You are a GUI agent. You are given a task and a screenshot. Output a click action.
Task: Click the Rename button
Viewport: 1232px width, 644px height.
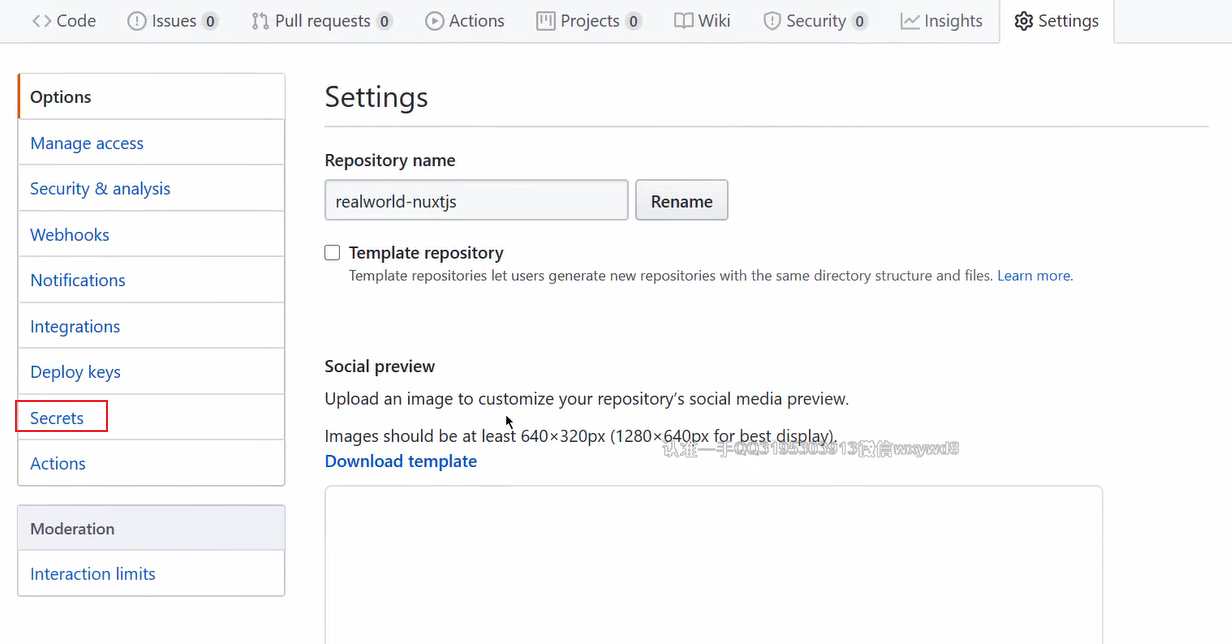[682, 201]
